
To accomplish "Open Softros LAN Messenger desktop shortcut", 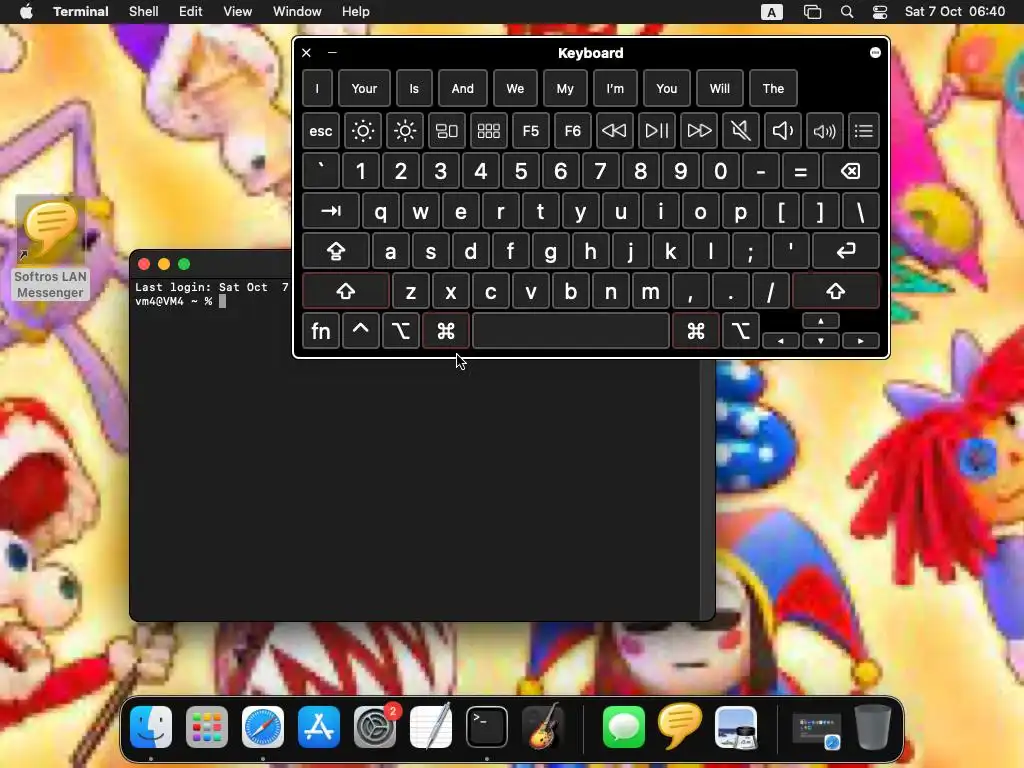I will click(x=50, y=248).
